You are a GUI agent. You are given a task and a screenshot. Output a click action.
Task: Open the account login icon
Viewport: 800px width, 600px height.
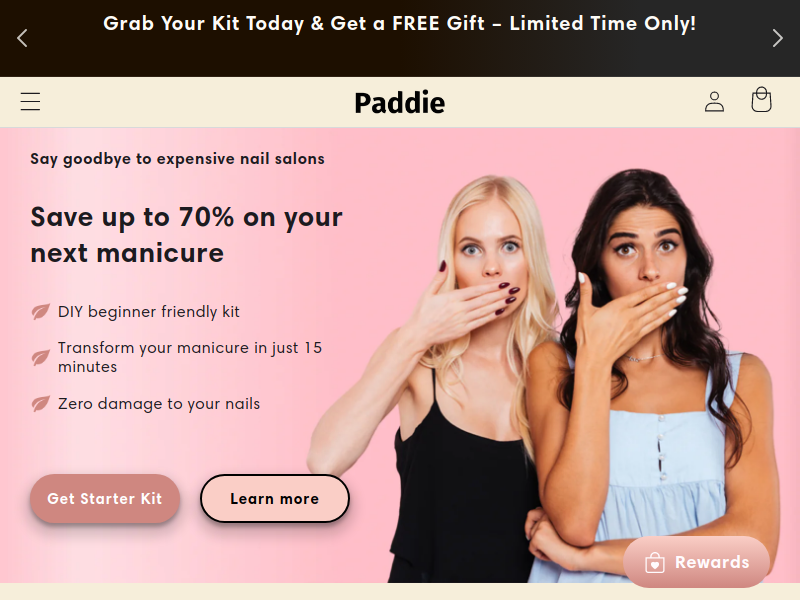pyautogui.click(x=714, y=102)
